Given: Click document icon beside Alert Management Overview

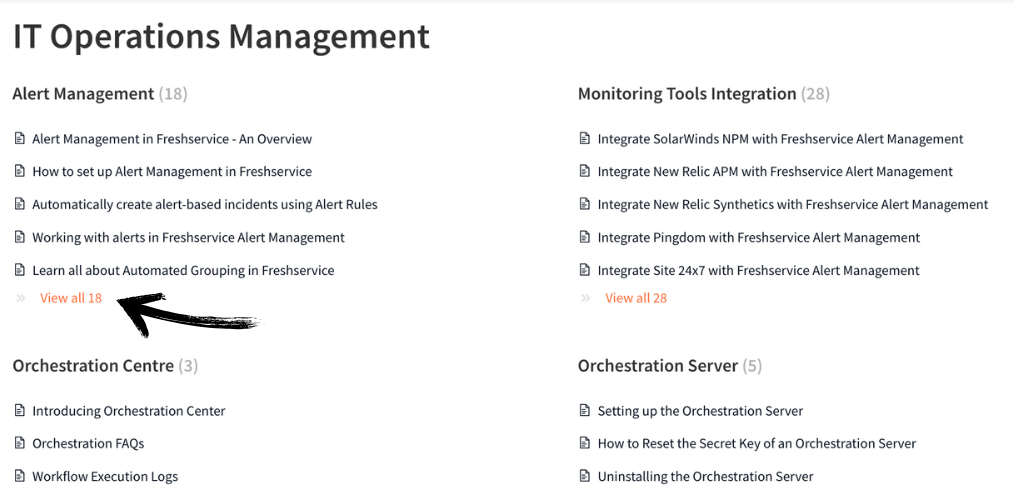Looking at the screenshot, I should (x=19, y=138).
